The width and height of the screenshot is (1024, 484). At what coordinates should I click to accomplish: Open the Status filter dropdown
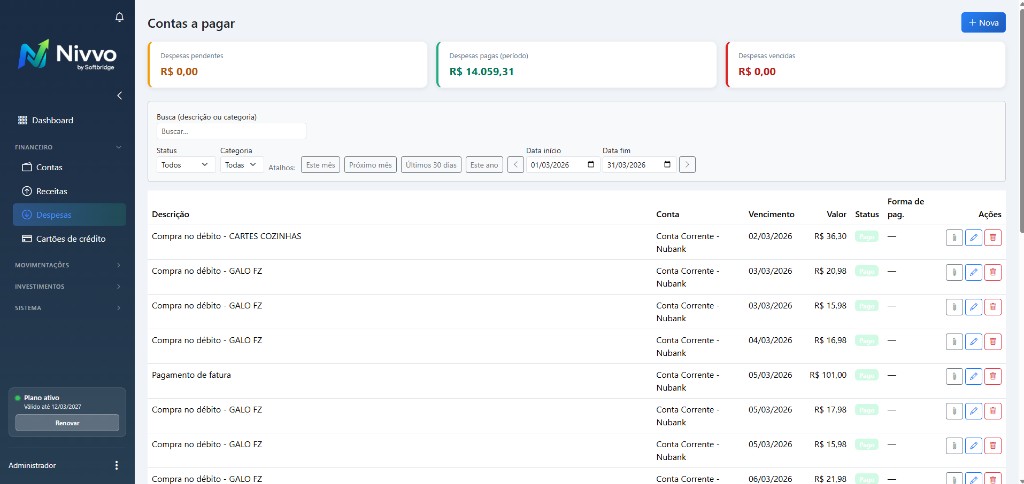pyautogui.click(x=185, y=164)
